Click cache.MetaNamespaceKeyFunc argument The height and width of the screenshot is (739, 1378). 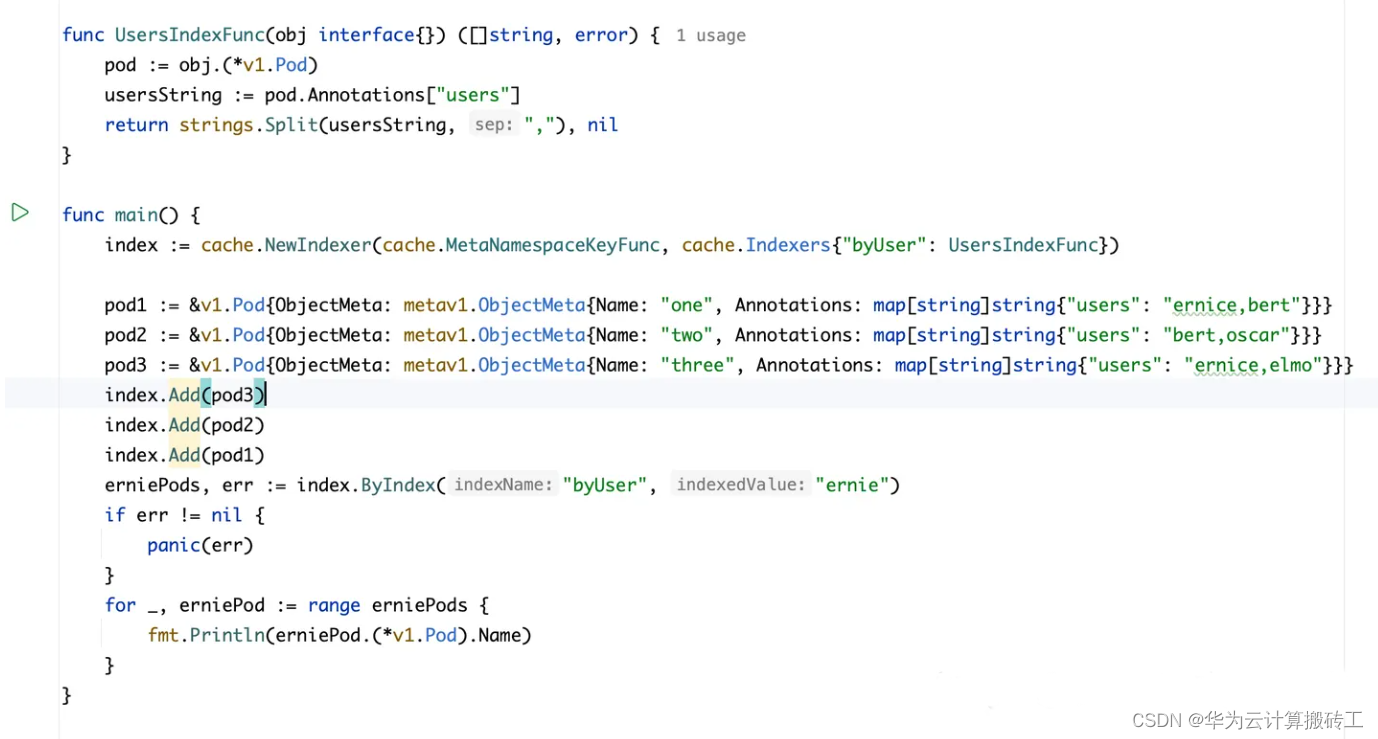tap(521, 245)
